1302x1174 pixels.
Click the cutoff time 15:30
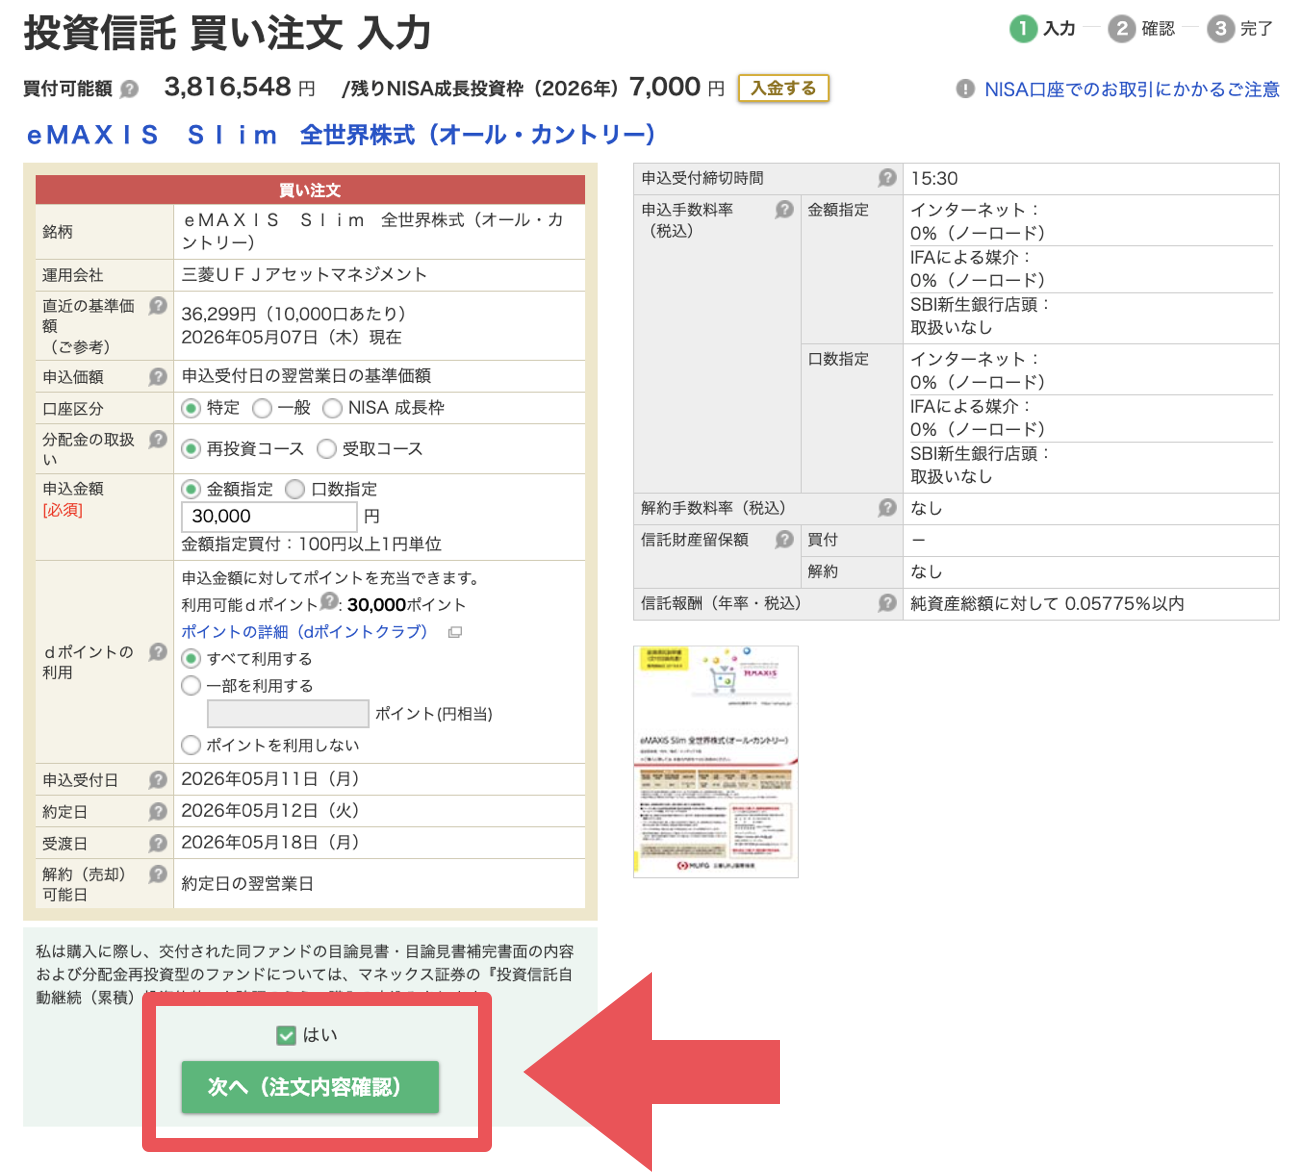coord(934,179)
